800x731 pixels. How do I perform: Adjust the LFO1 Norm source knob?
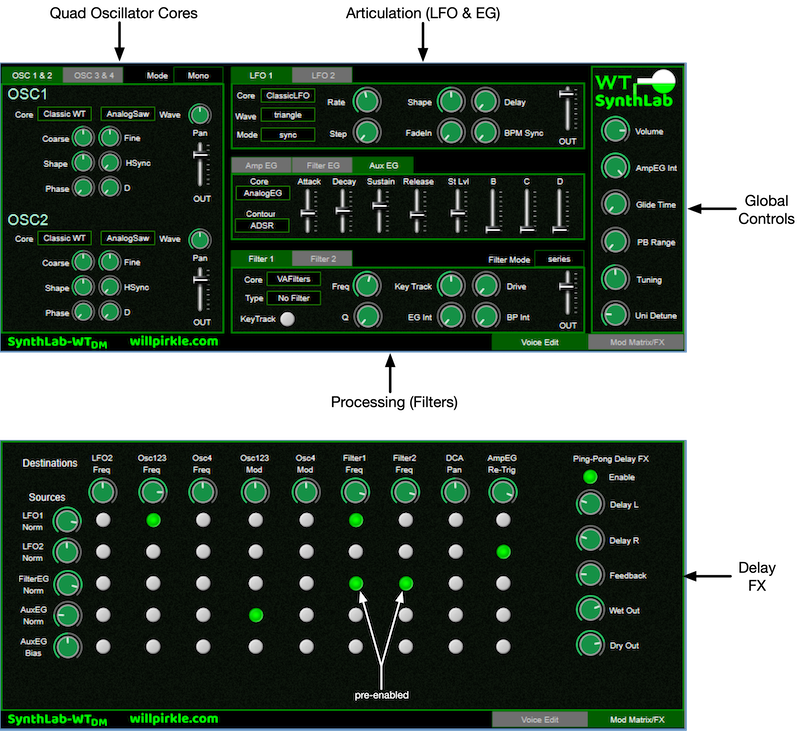click(x=67, y=521)
